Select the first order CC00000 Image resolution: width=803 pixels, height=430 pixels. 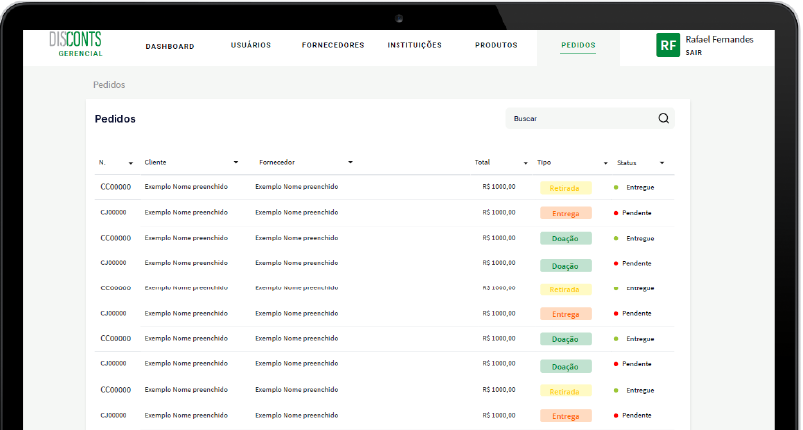(x=115, y=187)
